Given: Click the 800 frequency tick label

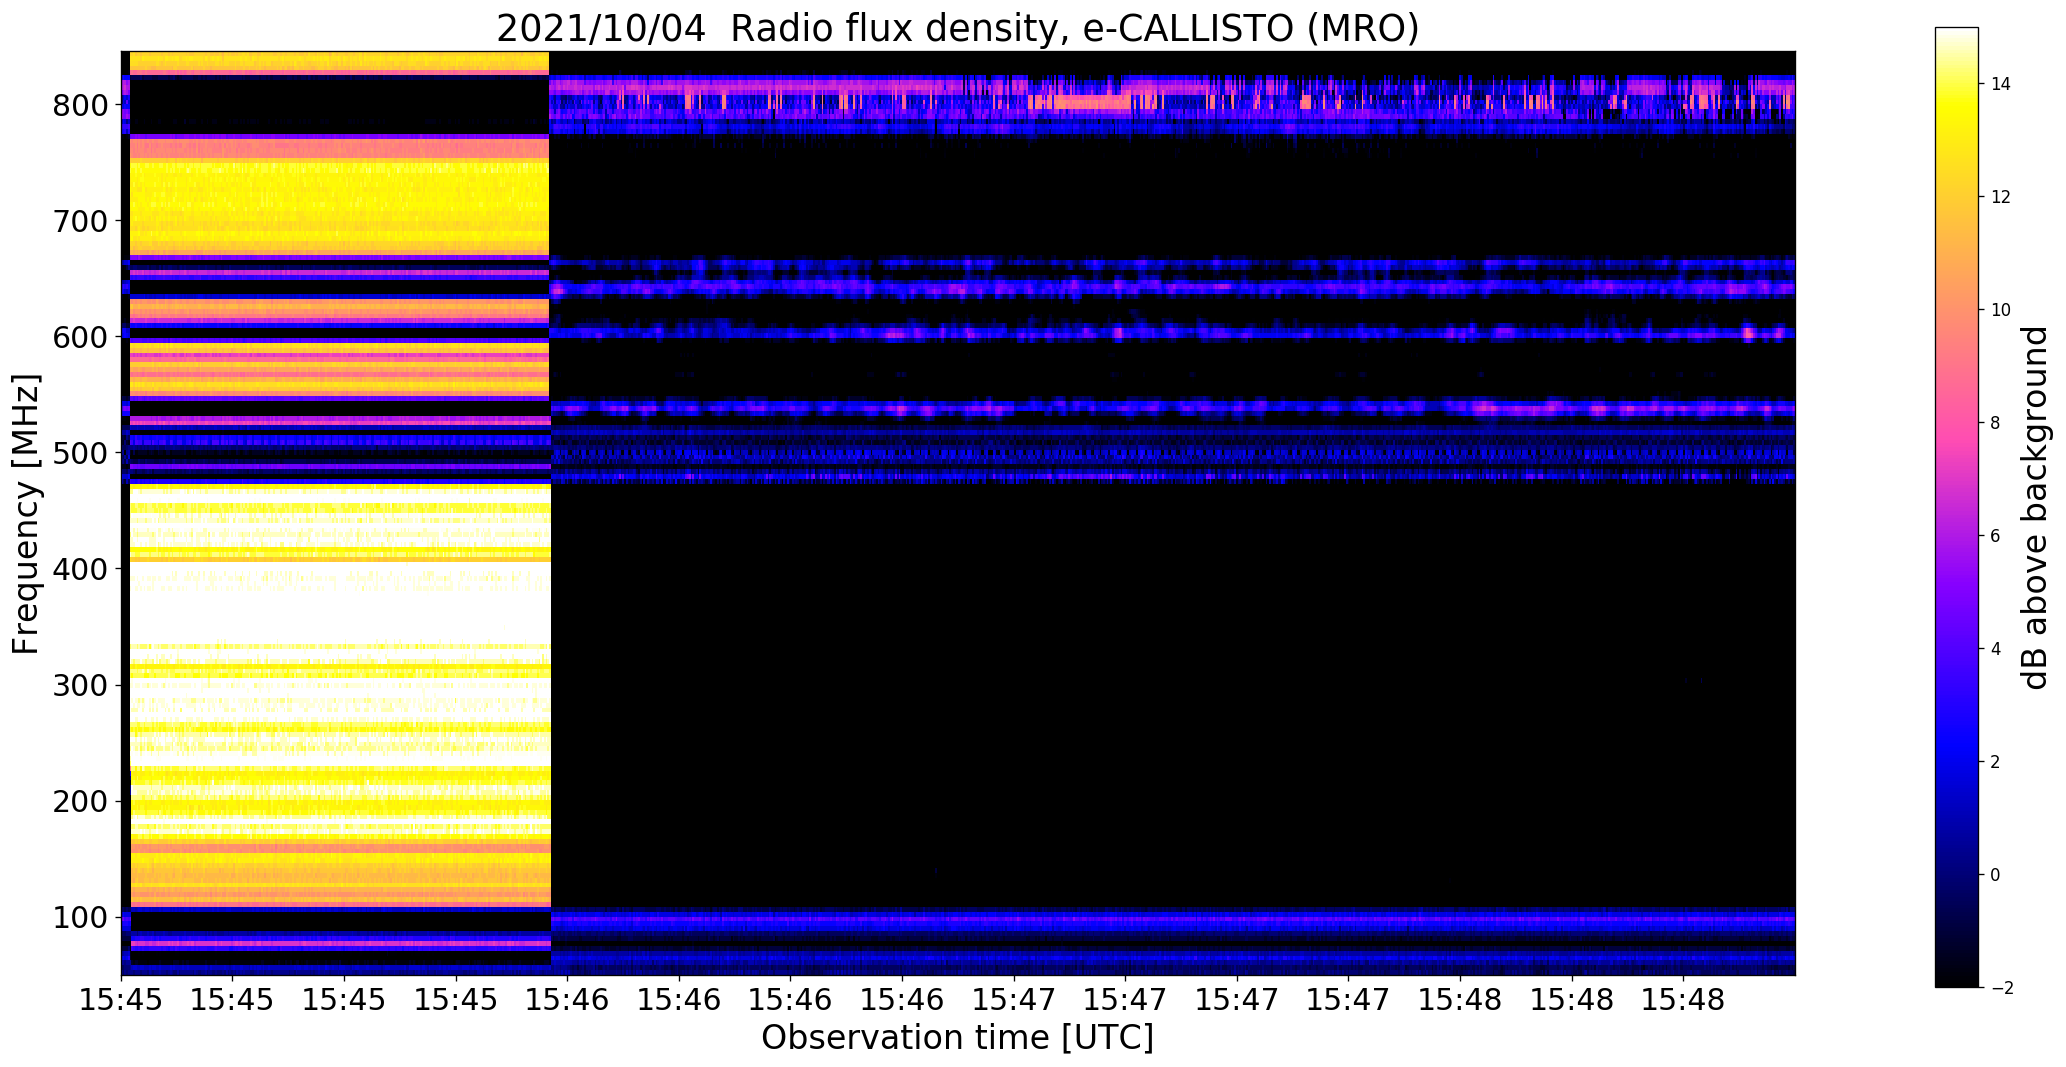Looking at the screenshot, I should coord(79,105).
